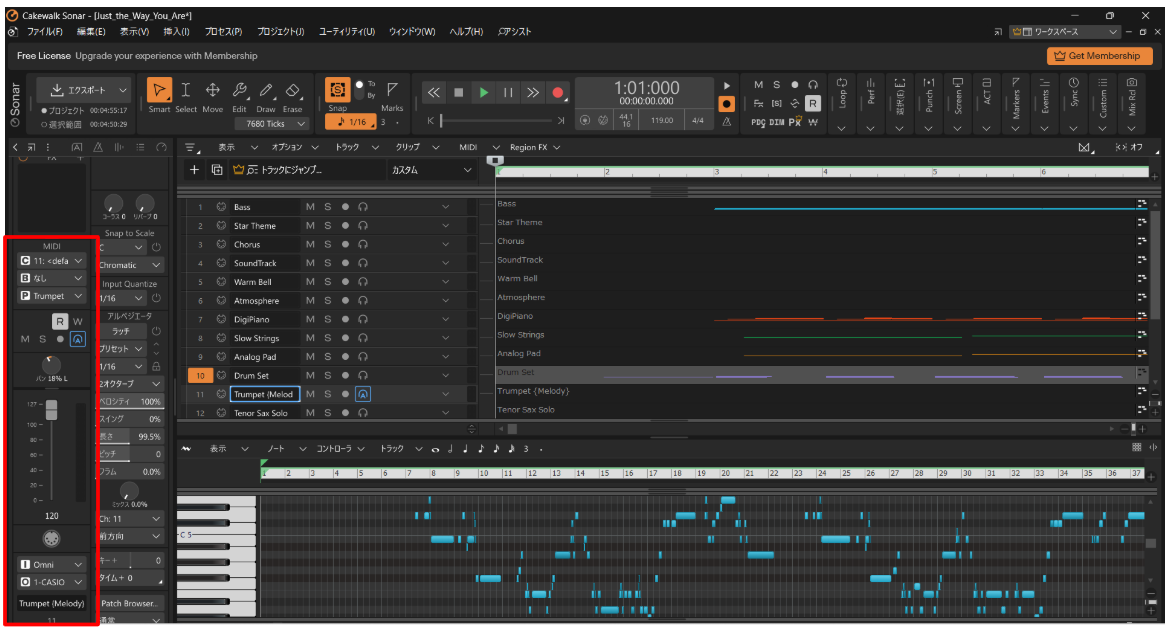Click the Sync clock icon
This screenshot has height=629, width=1171.
1073,84
